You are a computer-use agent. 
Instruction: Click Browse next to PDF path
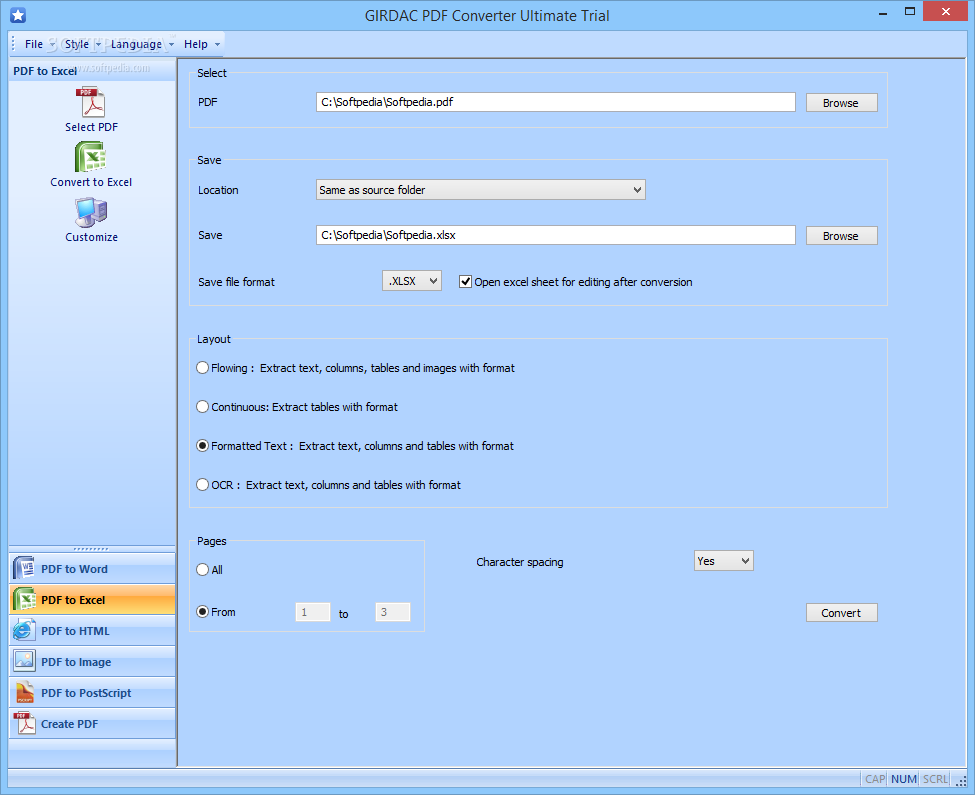pyautogui.click(x=841, y=103)
